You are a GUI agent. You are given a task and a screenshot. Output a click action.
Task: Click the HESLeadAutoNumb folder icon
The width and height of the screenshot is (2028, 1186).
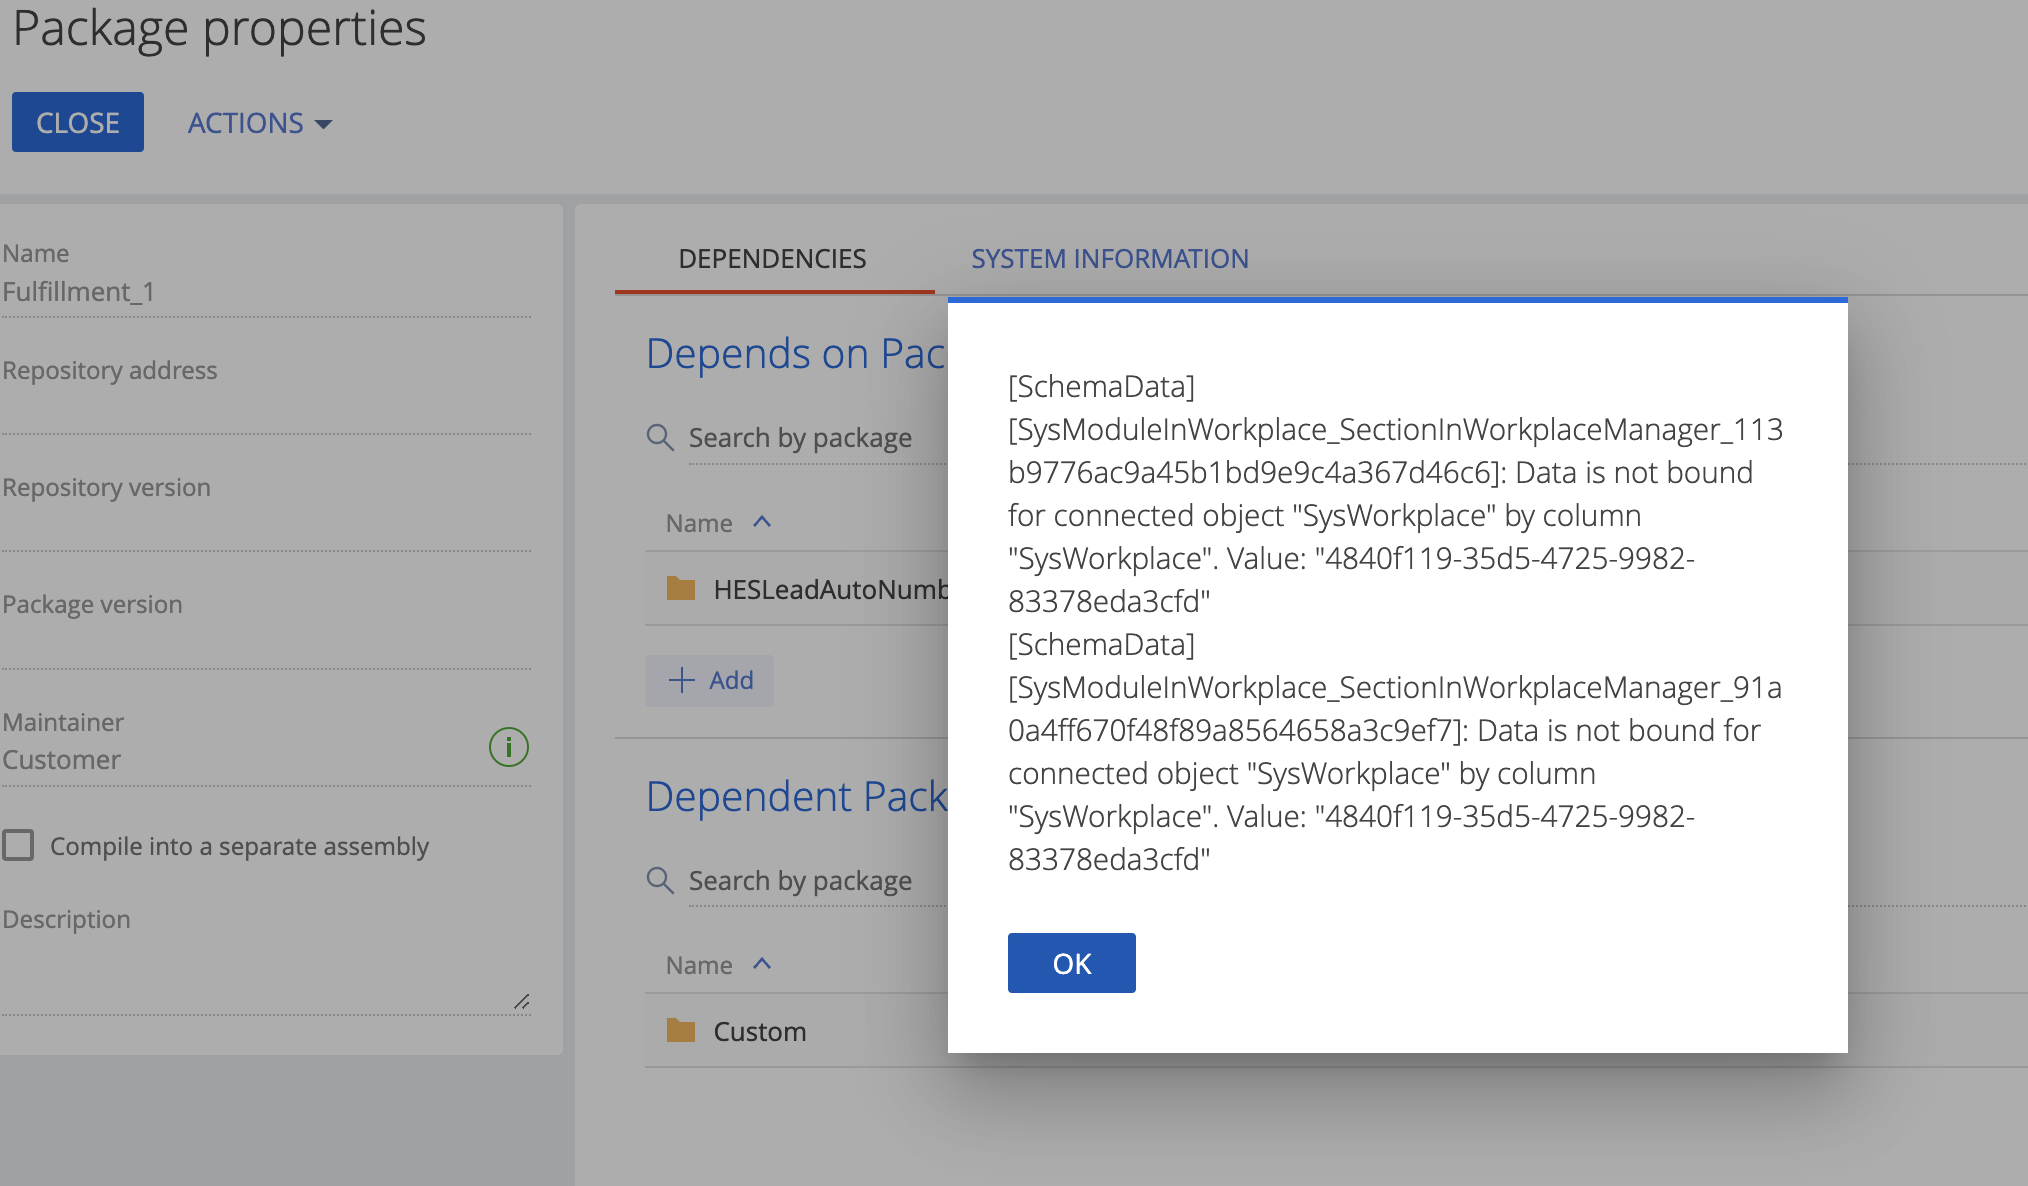coord(681,588)
